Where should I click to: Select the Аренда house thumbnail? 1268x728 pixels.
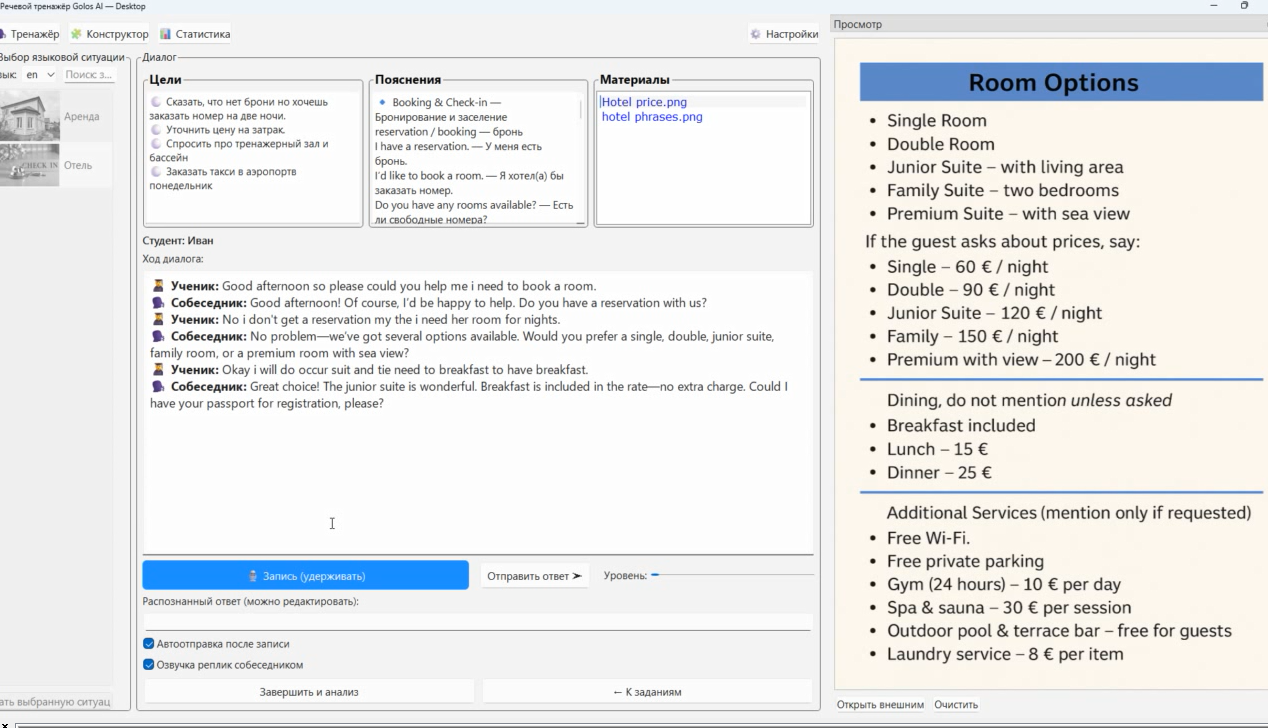(30, 116)
